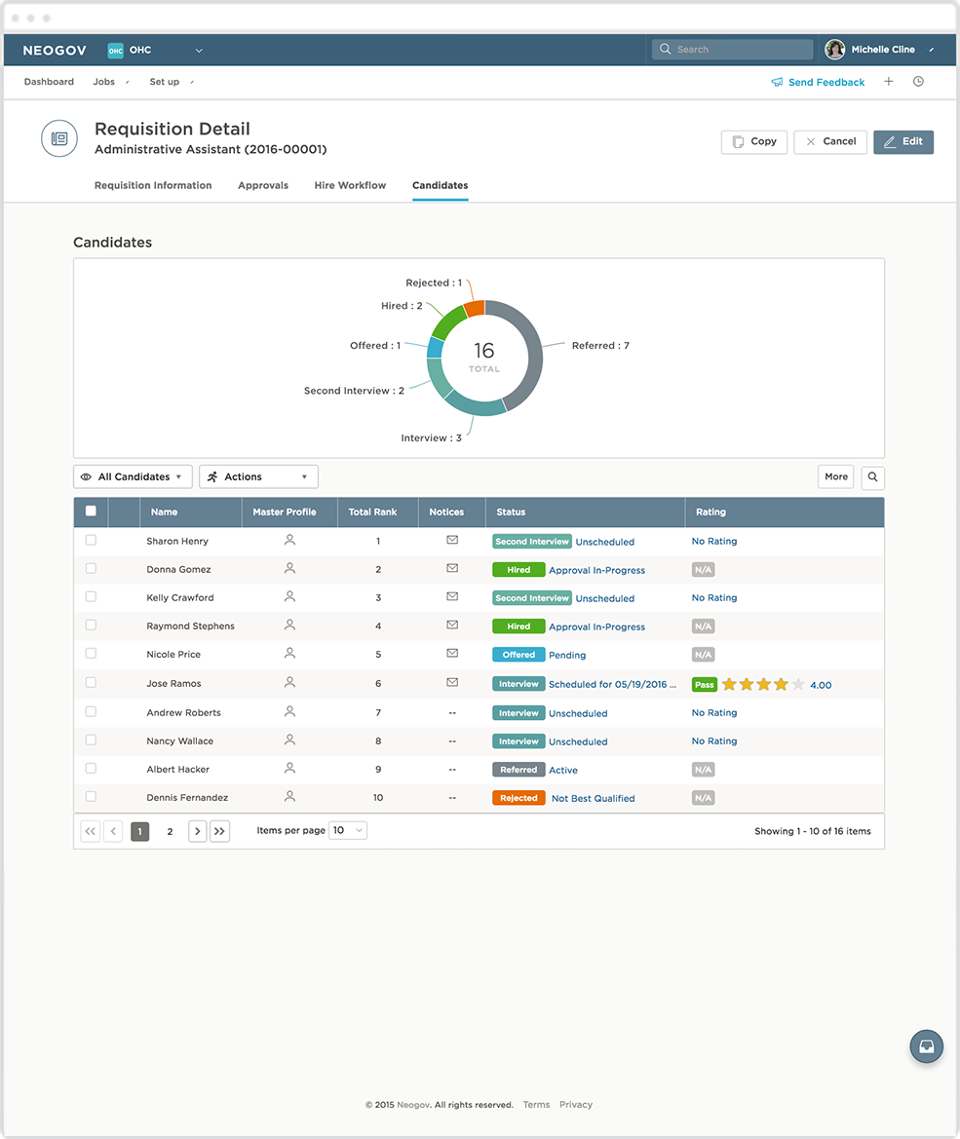Screen dimensions: 960x1139
Task: Click the Requisition Detail document icon
Action: [59, 138]
